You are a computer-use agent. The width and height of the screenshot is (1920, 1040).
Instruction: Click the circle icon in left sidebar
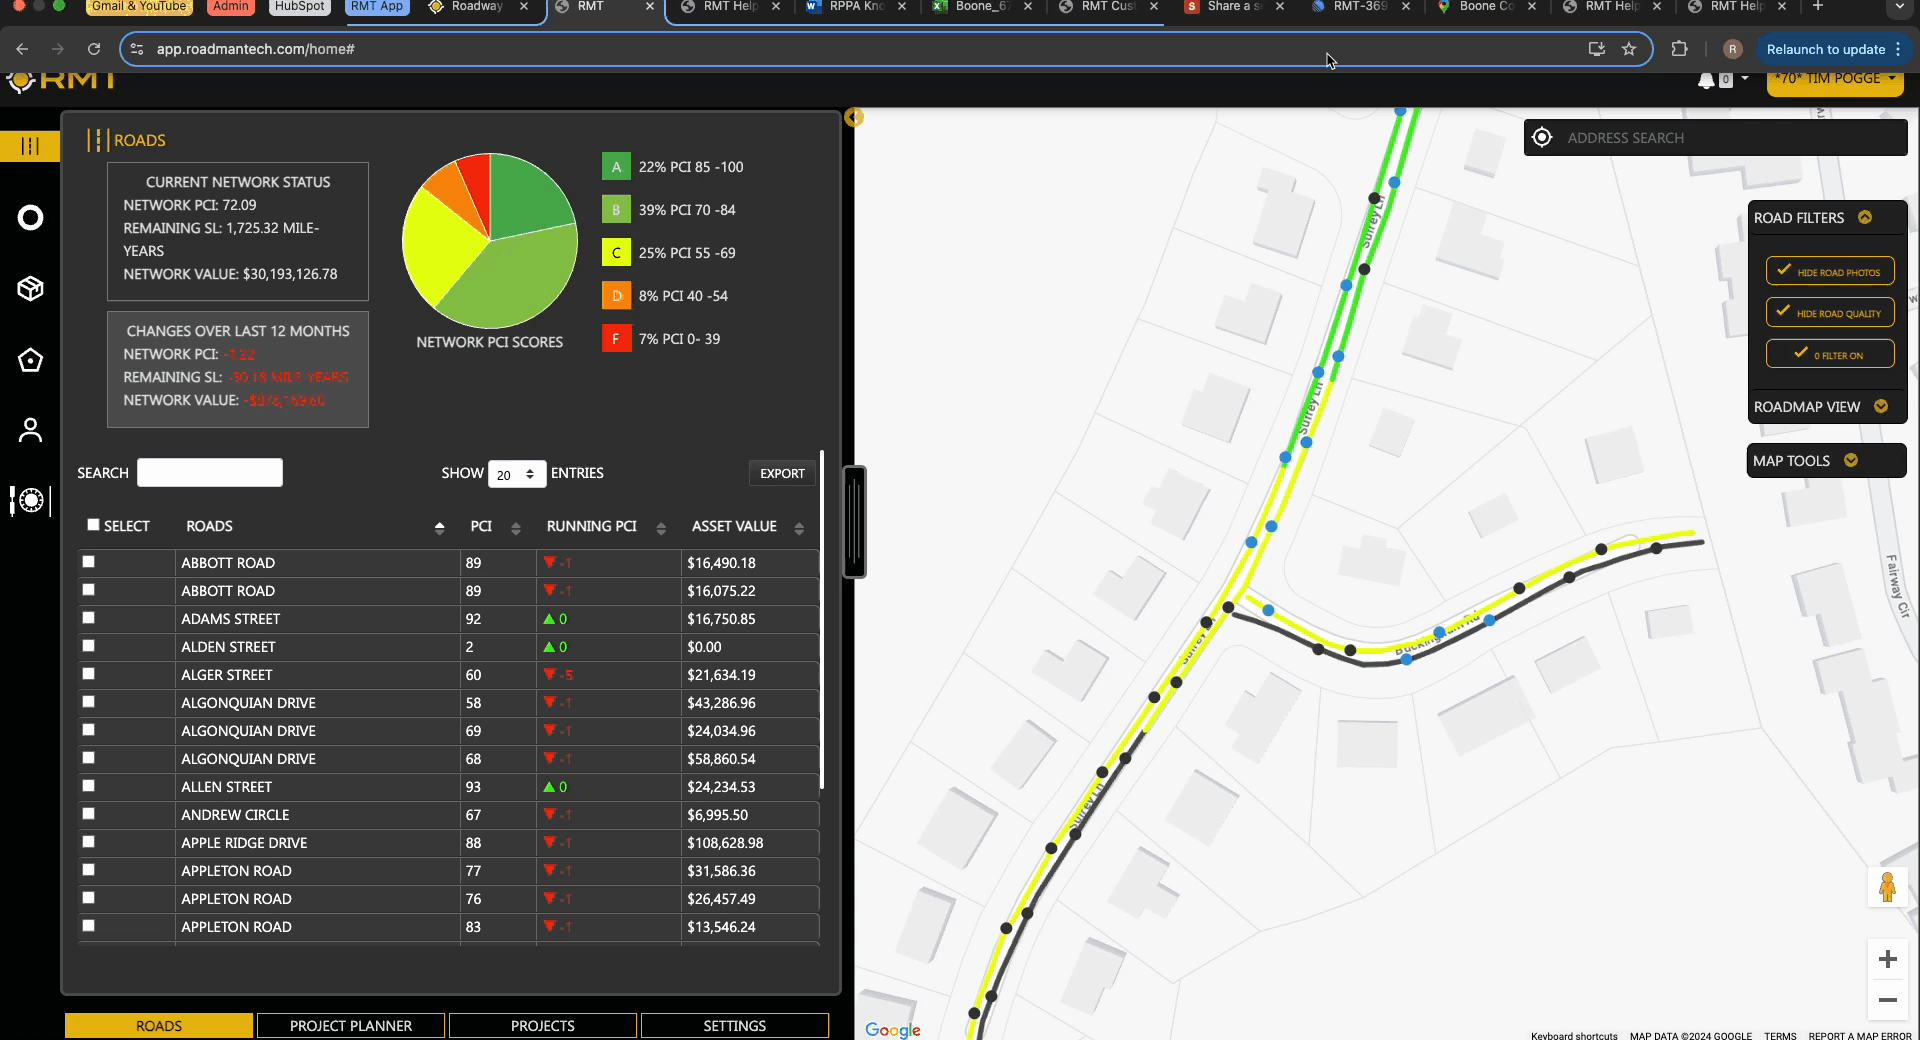point(31,218)
